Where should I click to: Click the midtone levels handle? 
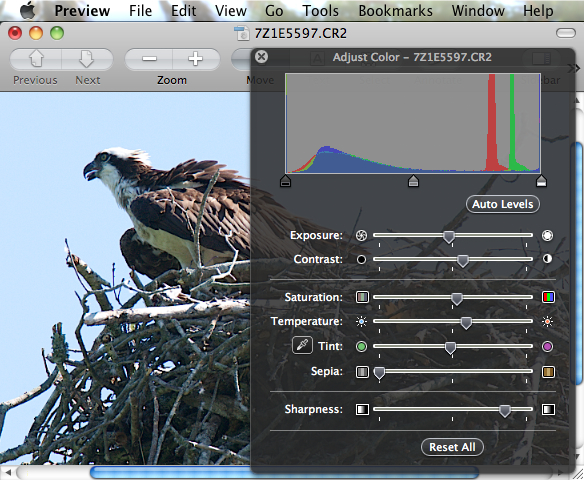413,181
